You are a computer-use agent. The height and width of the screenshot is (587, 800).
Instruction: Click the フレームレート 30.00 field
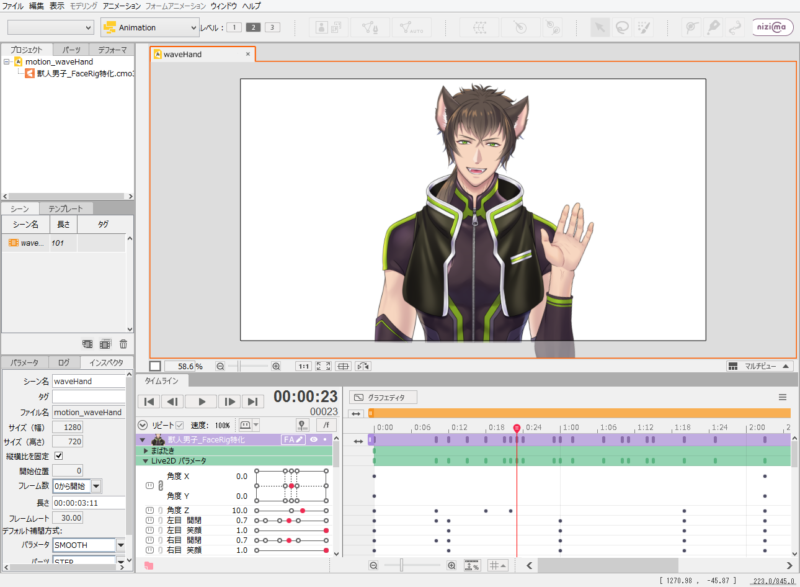click(67, 518)
